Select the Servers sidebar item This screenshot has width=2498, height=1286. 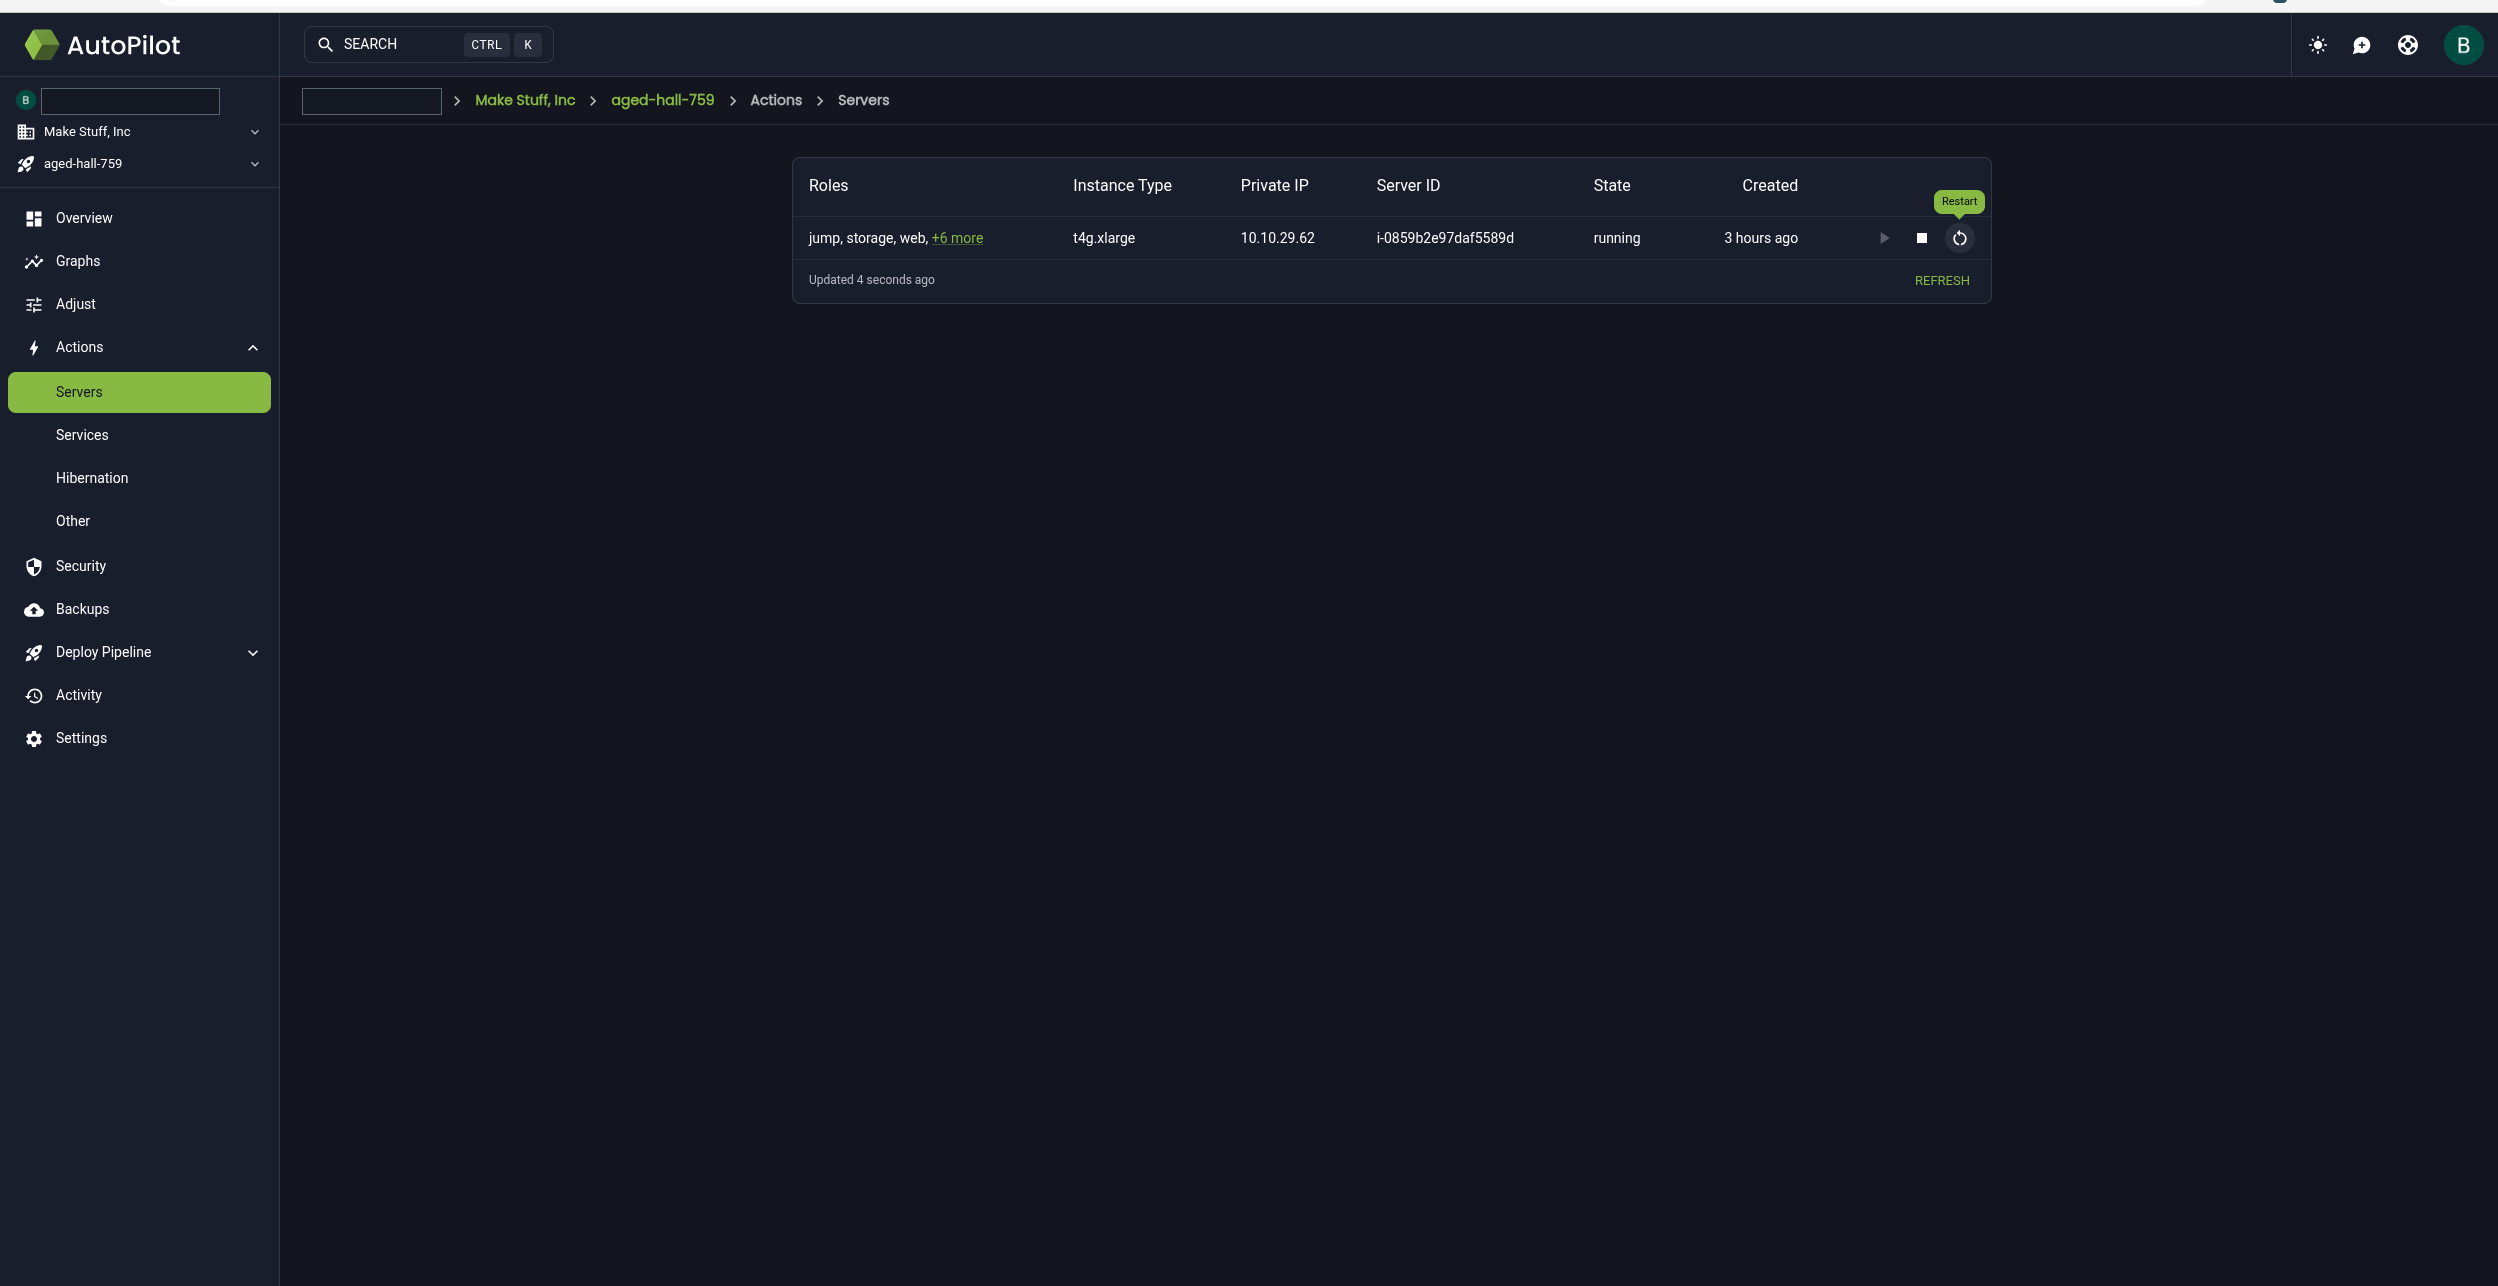point(139,392)
